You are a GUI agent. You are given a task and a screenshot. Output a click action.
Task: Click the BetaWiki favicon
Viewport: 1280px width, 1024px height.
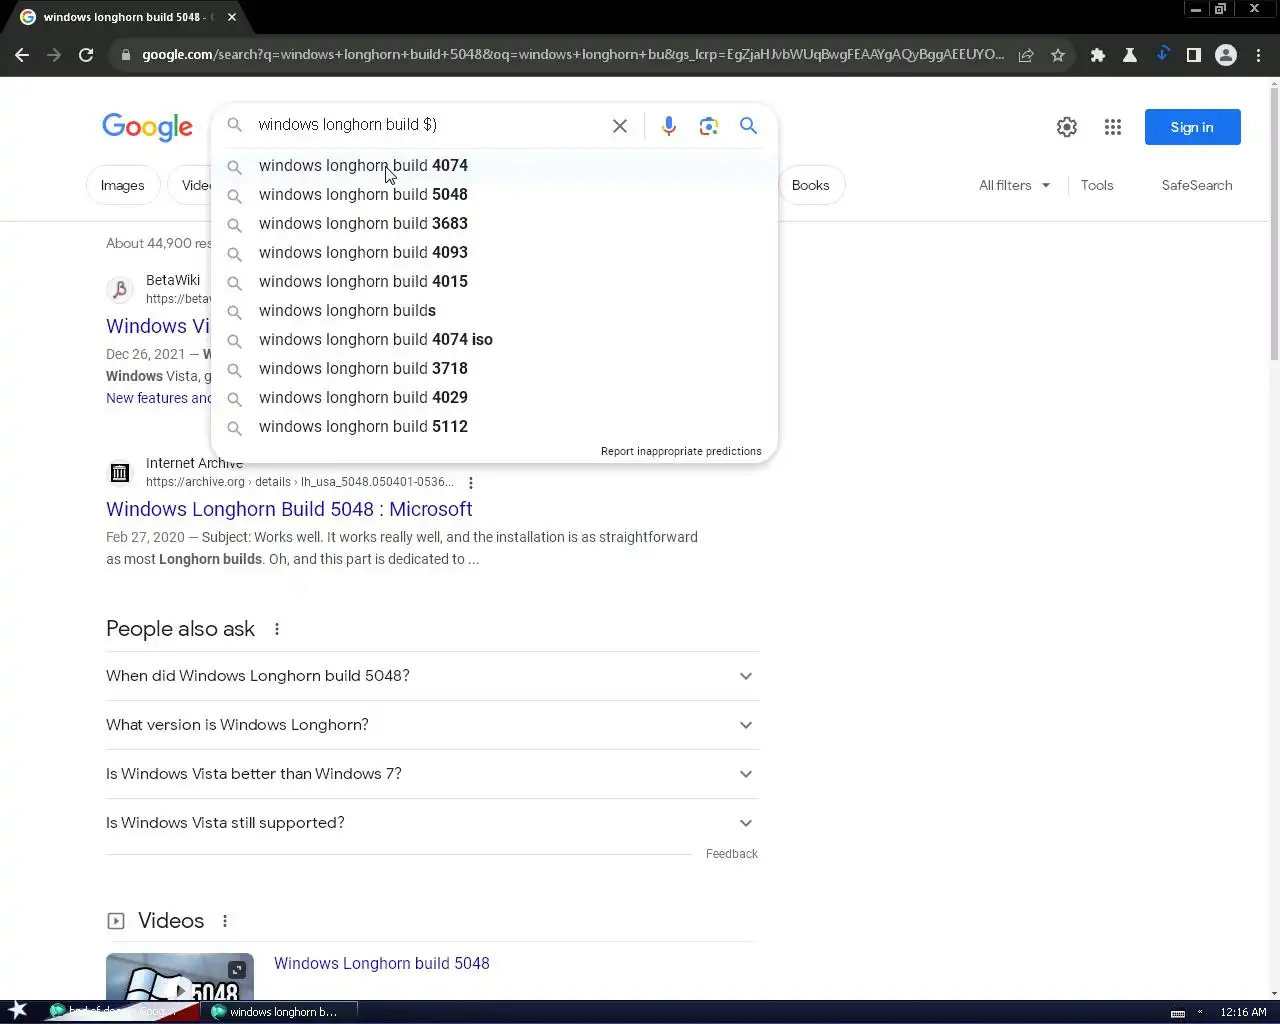point(120,290)
